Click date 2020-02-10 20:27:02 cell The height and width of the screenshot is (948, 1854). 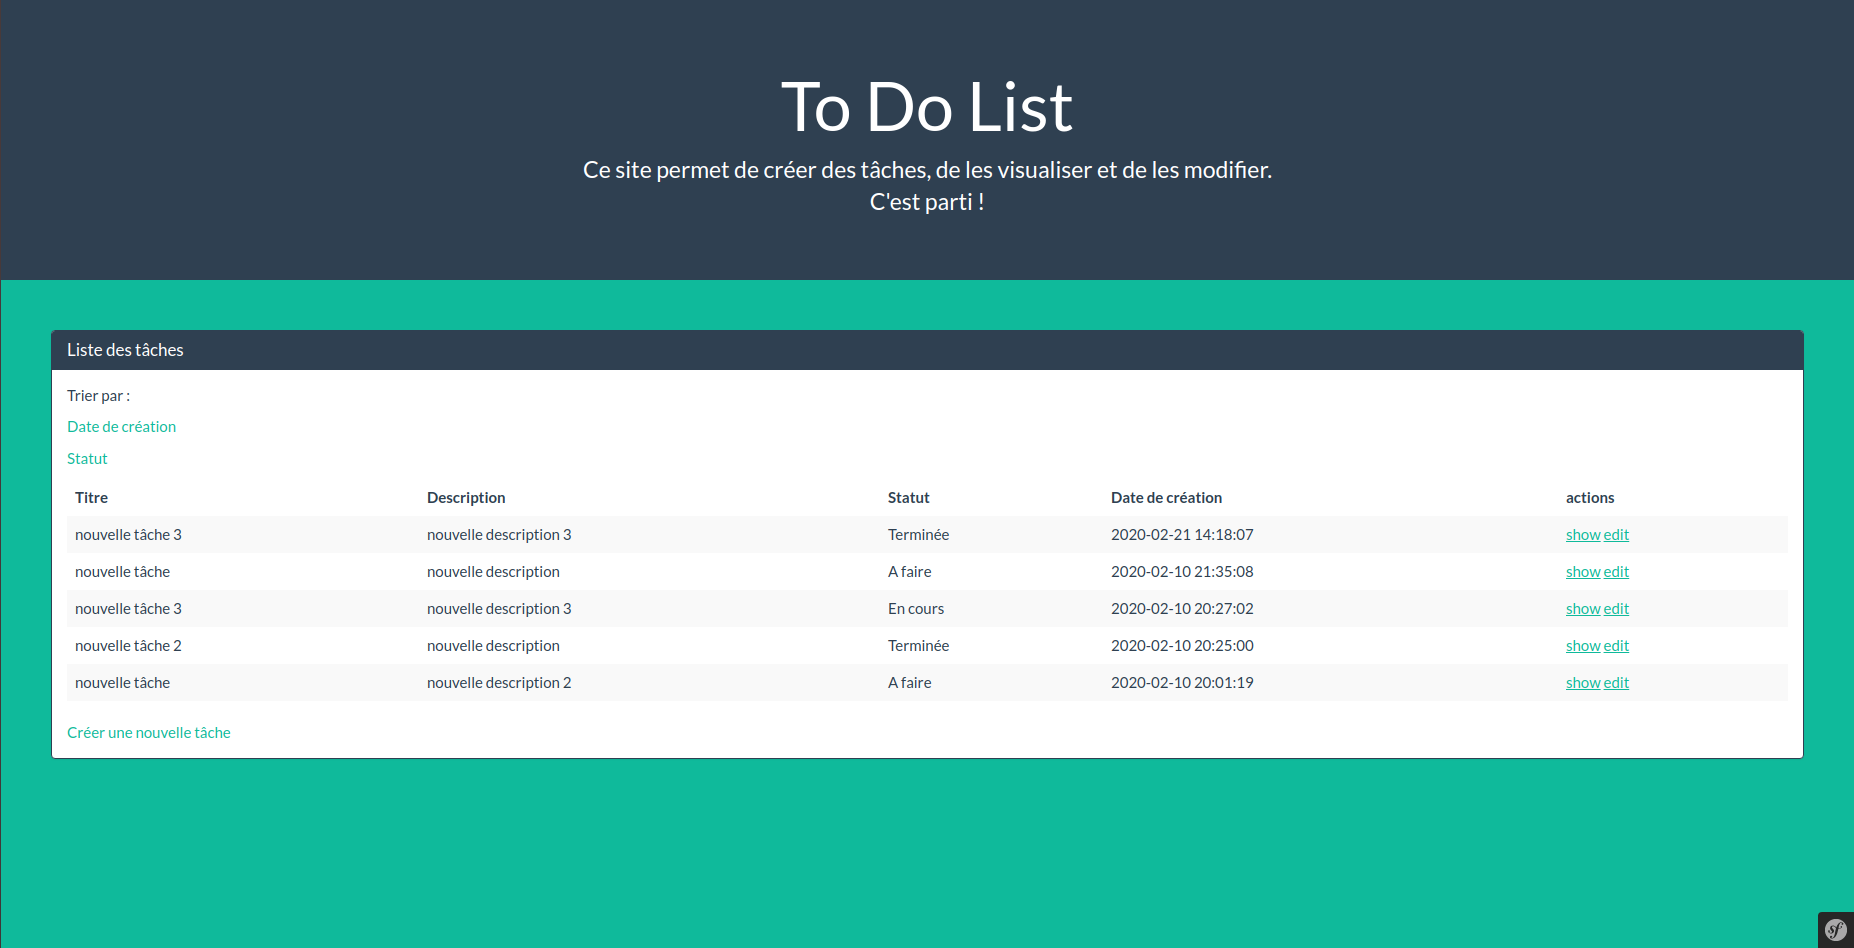pyautogui.click(x=1182, y=609)
